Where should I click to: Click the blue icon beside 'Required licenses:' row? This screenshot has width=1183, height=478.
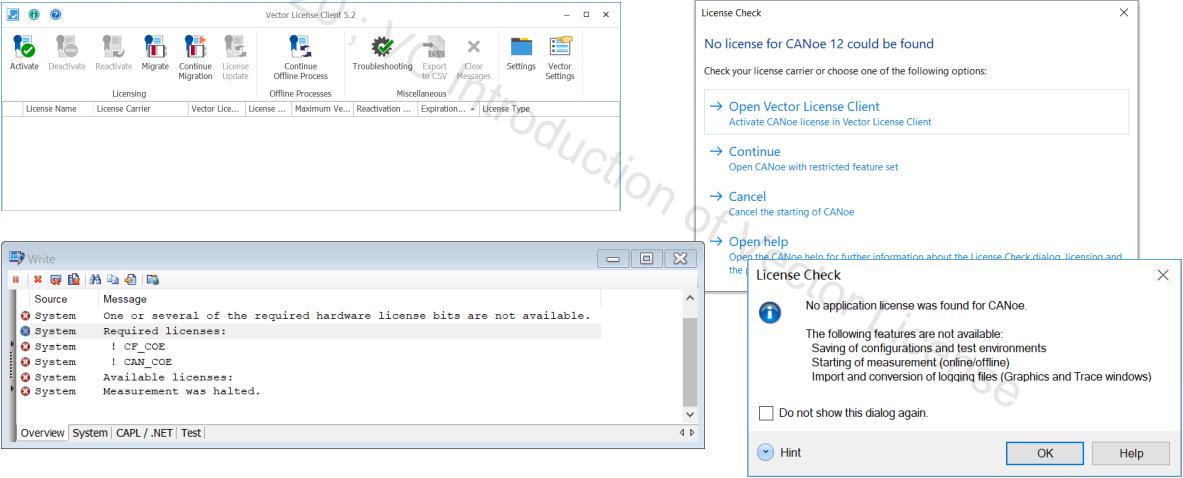25,331
